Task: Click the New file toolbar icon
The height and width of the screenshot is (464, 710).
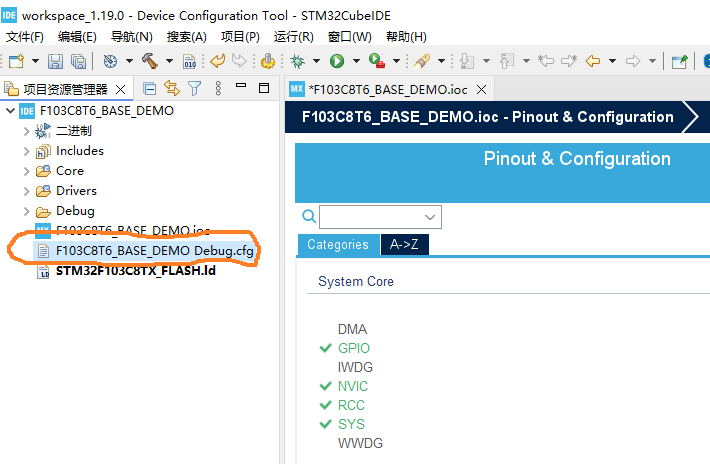Action: [16, 61]
